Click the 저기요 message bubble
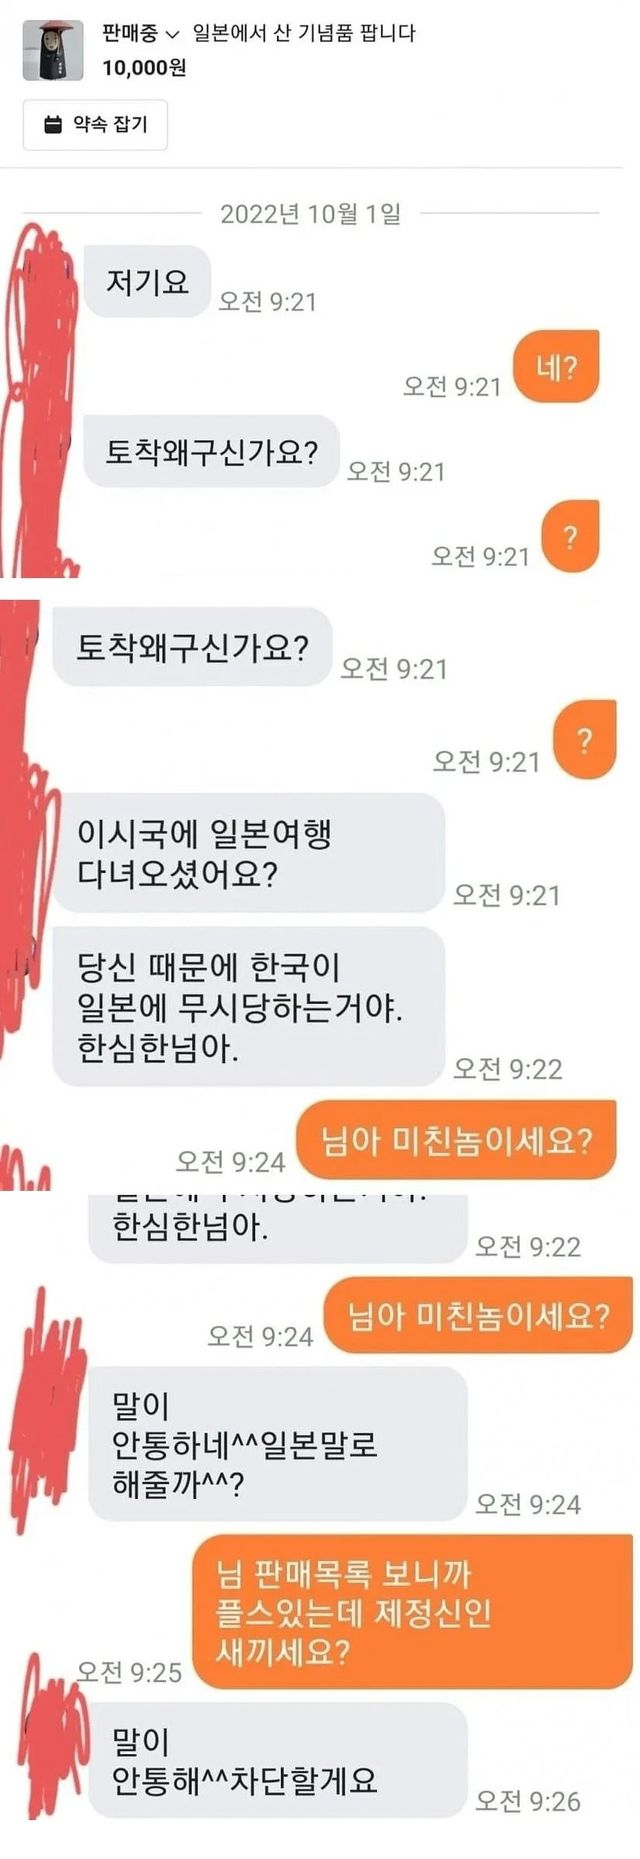 pos(147,282)
